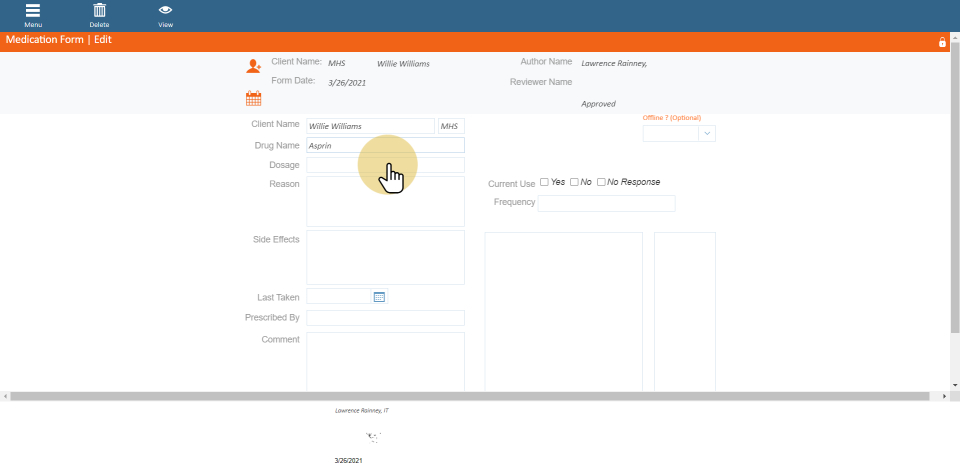The image size is (960, 469).
Task: Click the horizontal scrollbar left arrow
Action: click(x=6, y=397)
